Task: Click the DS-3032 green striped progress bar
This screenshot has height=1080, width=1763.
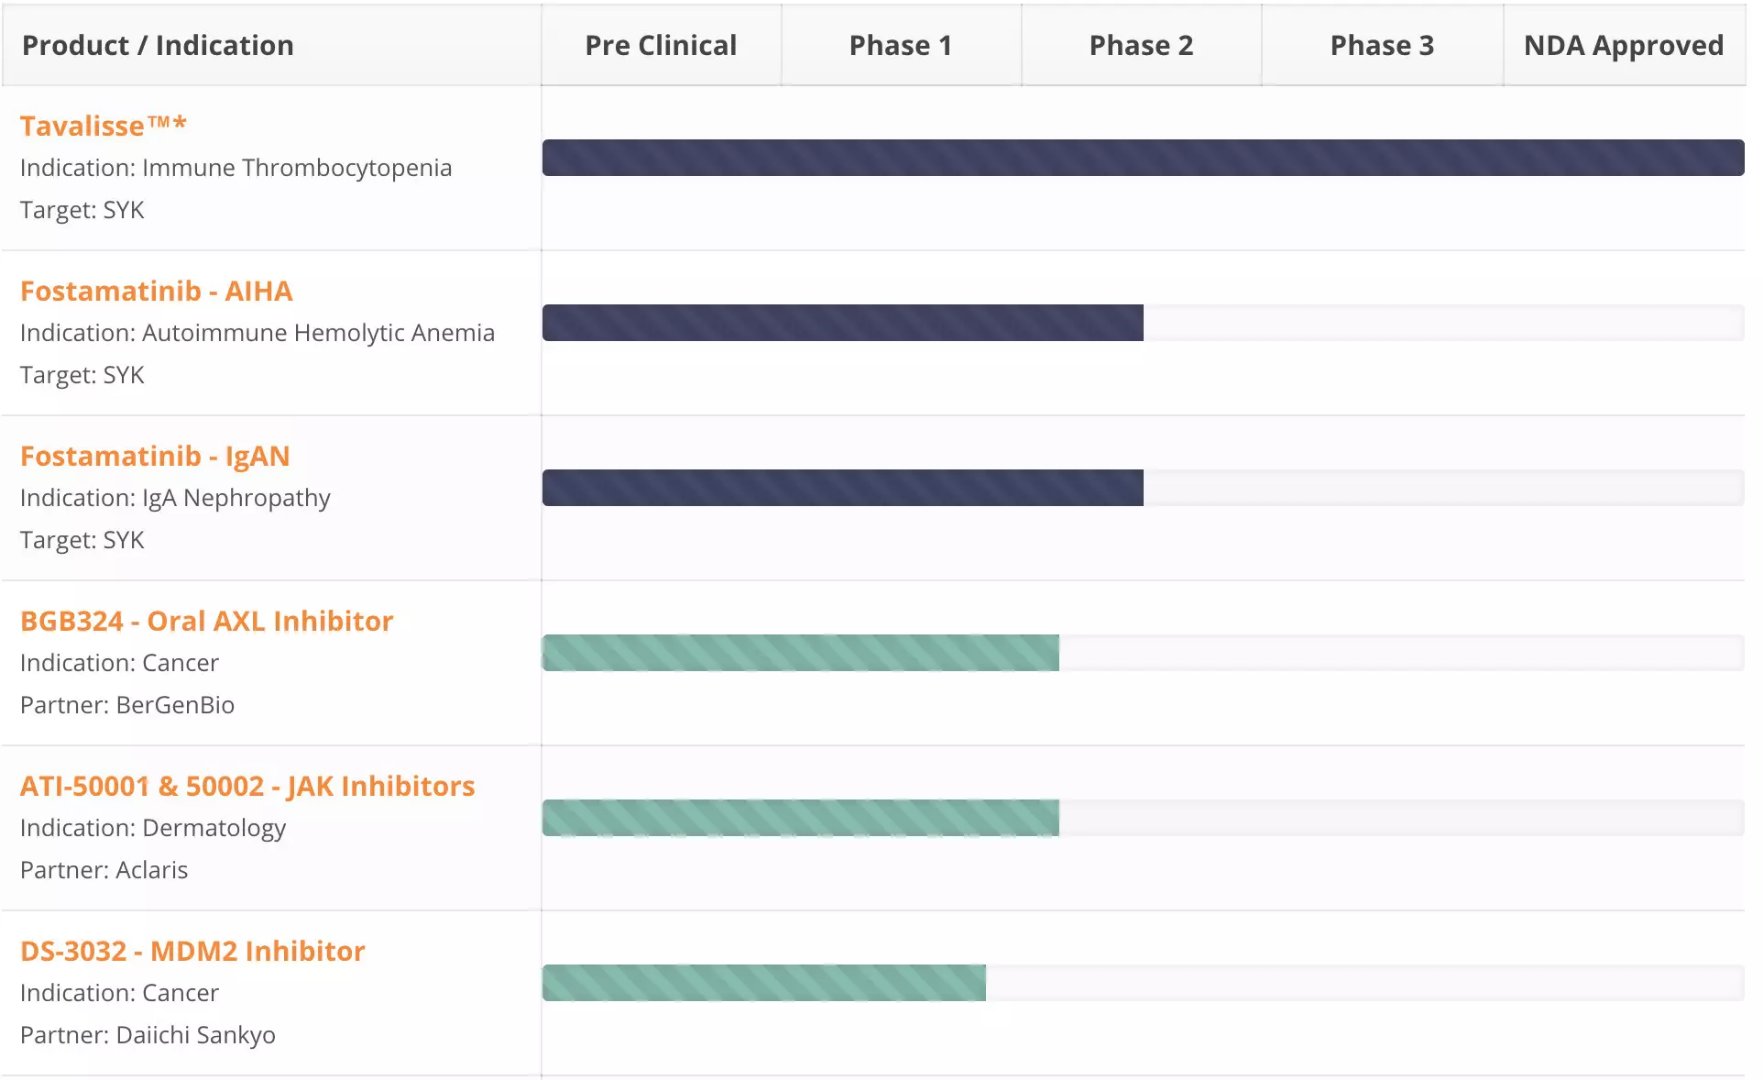Action: (x=764, y=983)
